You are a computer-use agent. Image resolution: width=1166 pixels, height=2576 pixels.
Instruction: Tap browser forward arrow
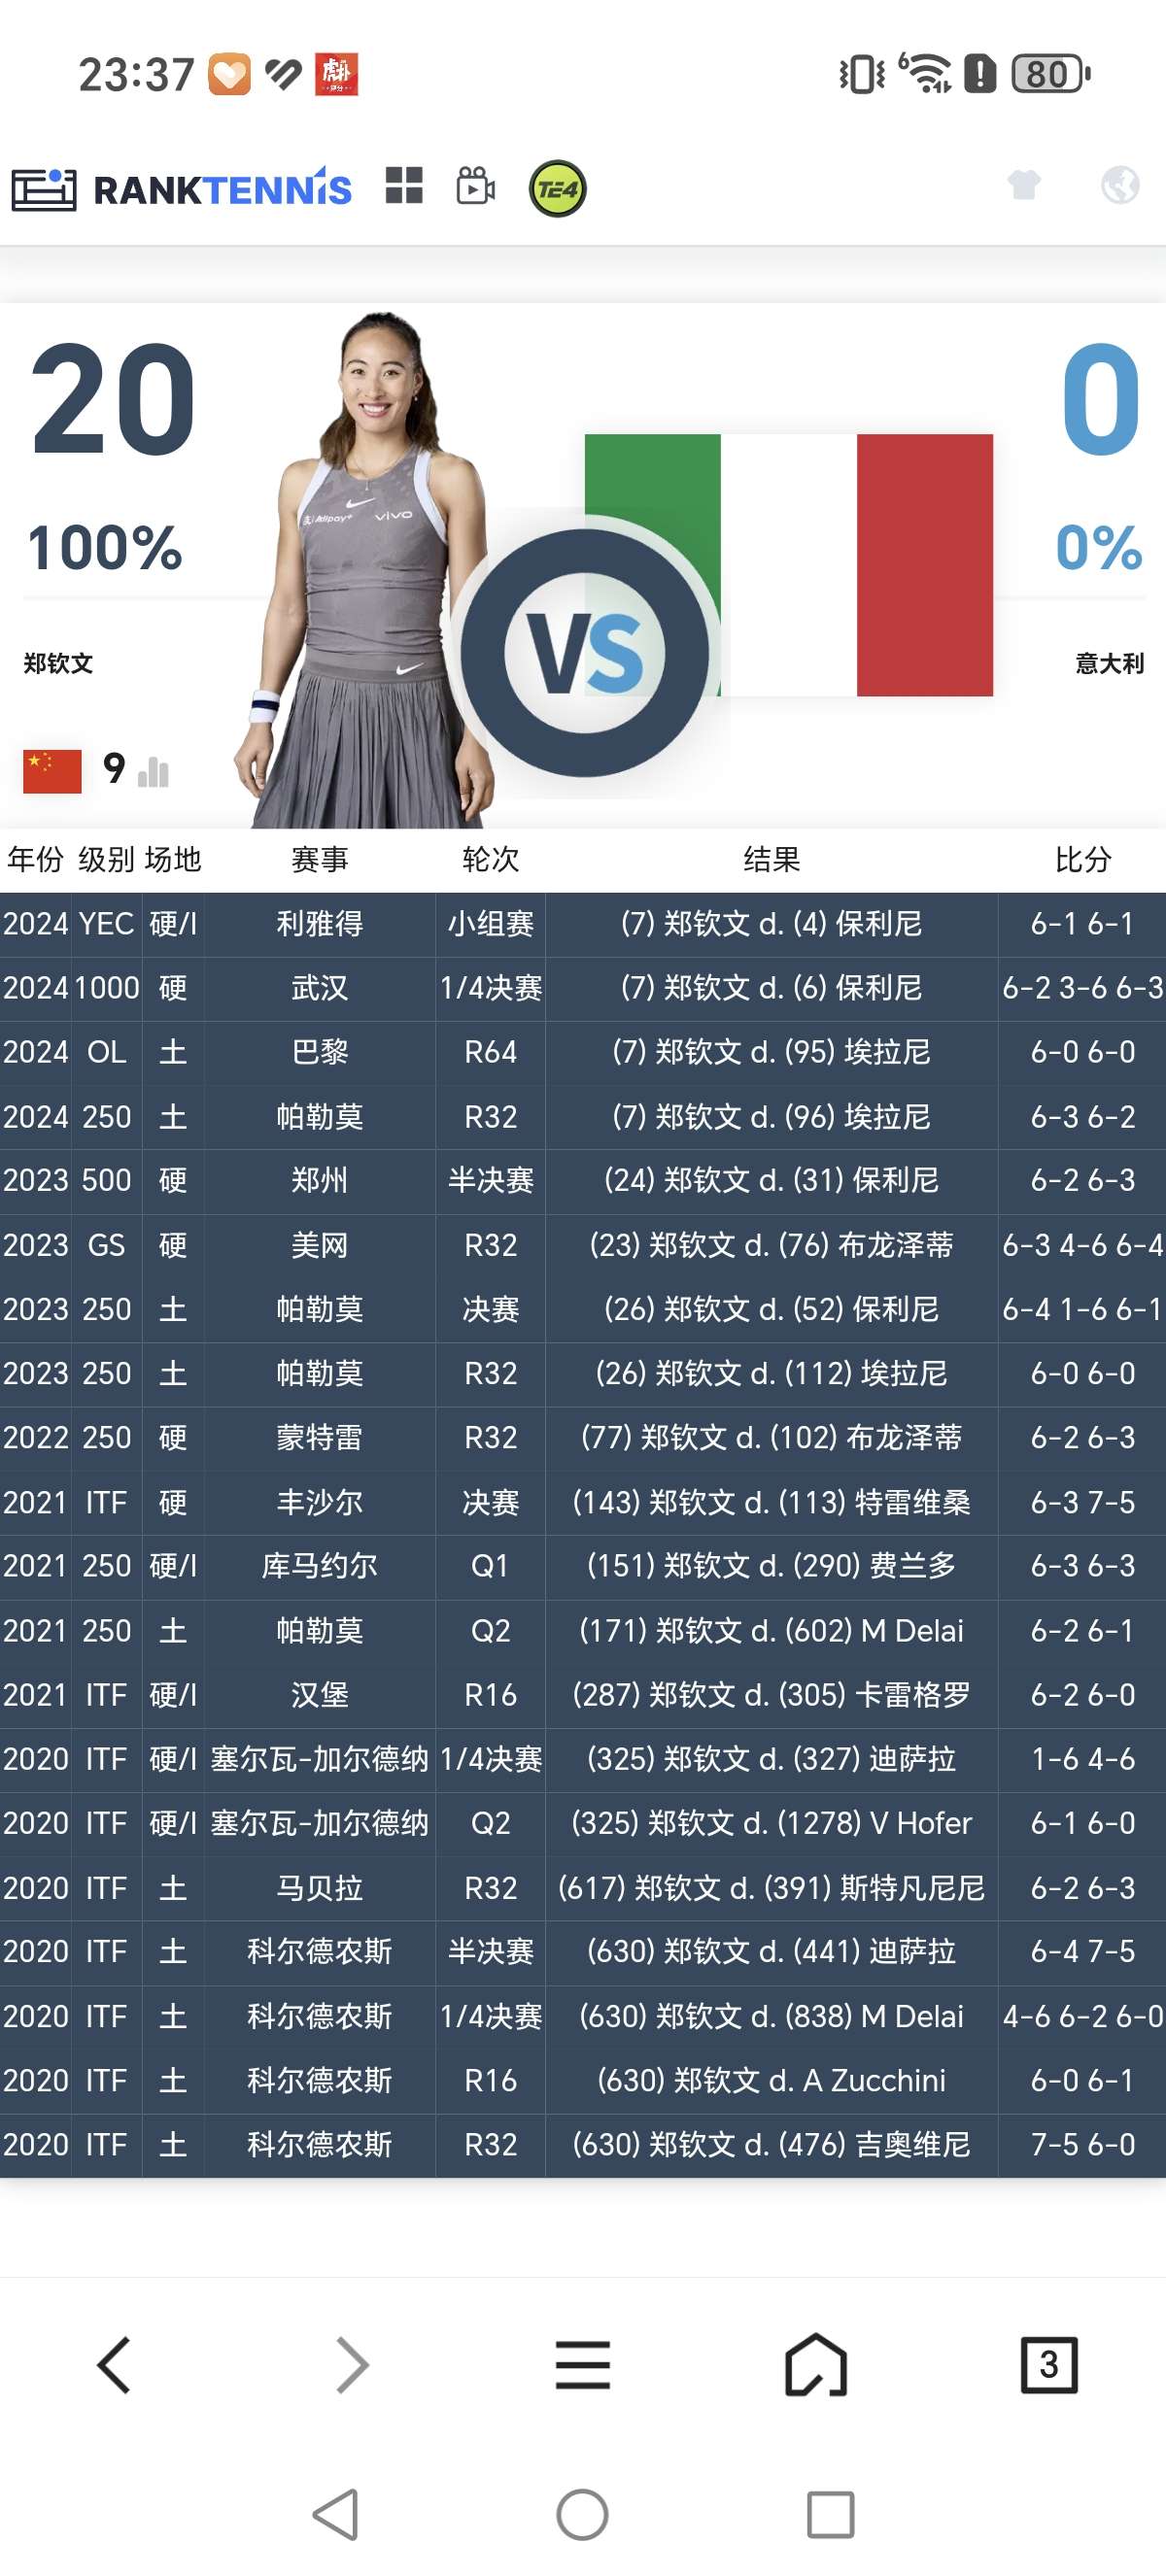click(x=351, y=2365)
